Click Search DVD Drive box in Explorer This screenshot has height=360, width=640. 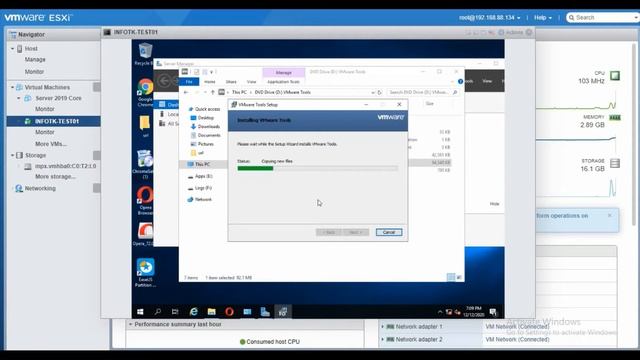[x=422, y=93]
